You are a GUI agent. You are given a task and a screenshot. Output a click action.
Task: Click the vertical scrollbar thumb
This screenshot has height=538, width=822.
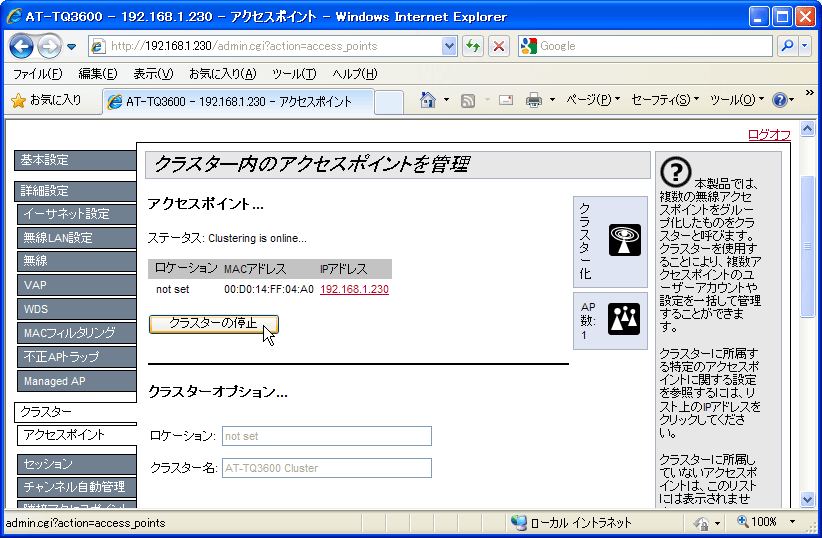pyautogui.click(x=807, y=246)
